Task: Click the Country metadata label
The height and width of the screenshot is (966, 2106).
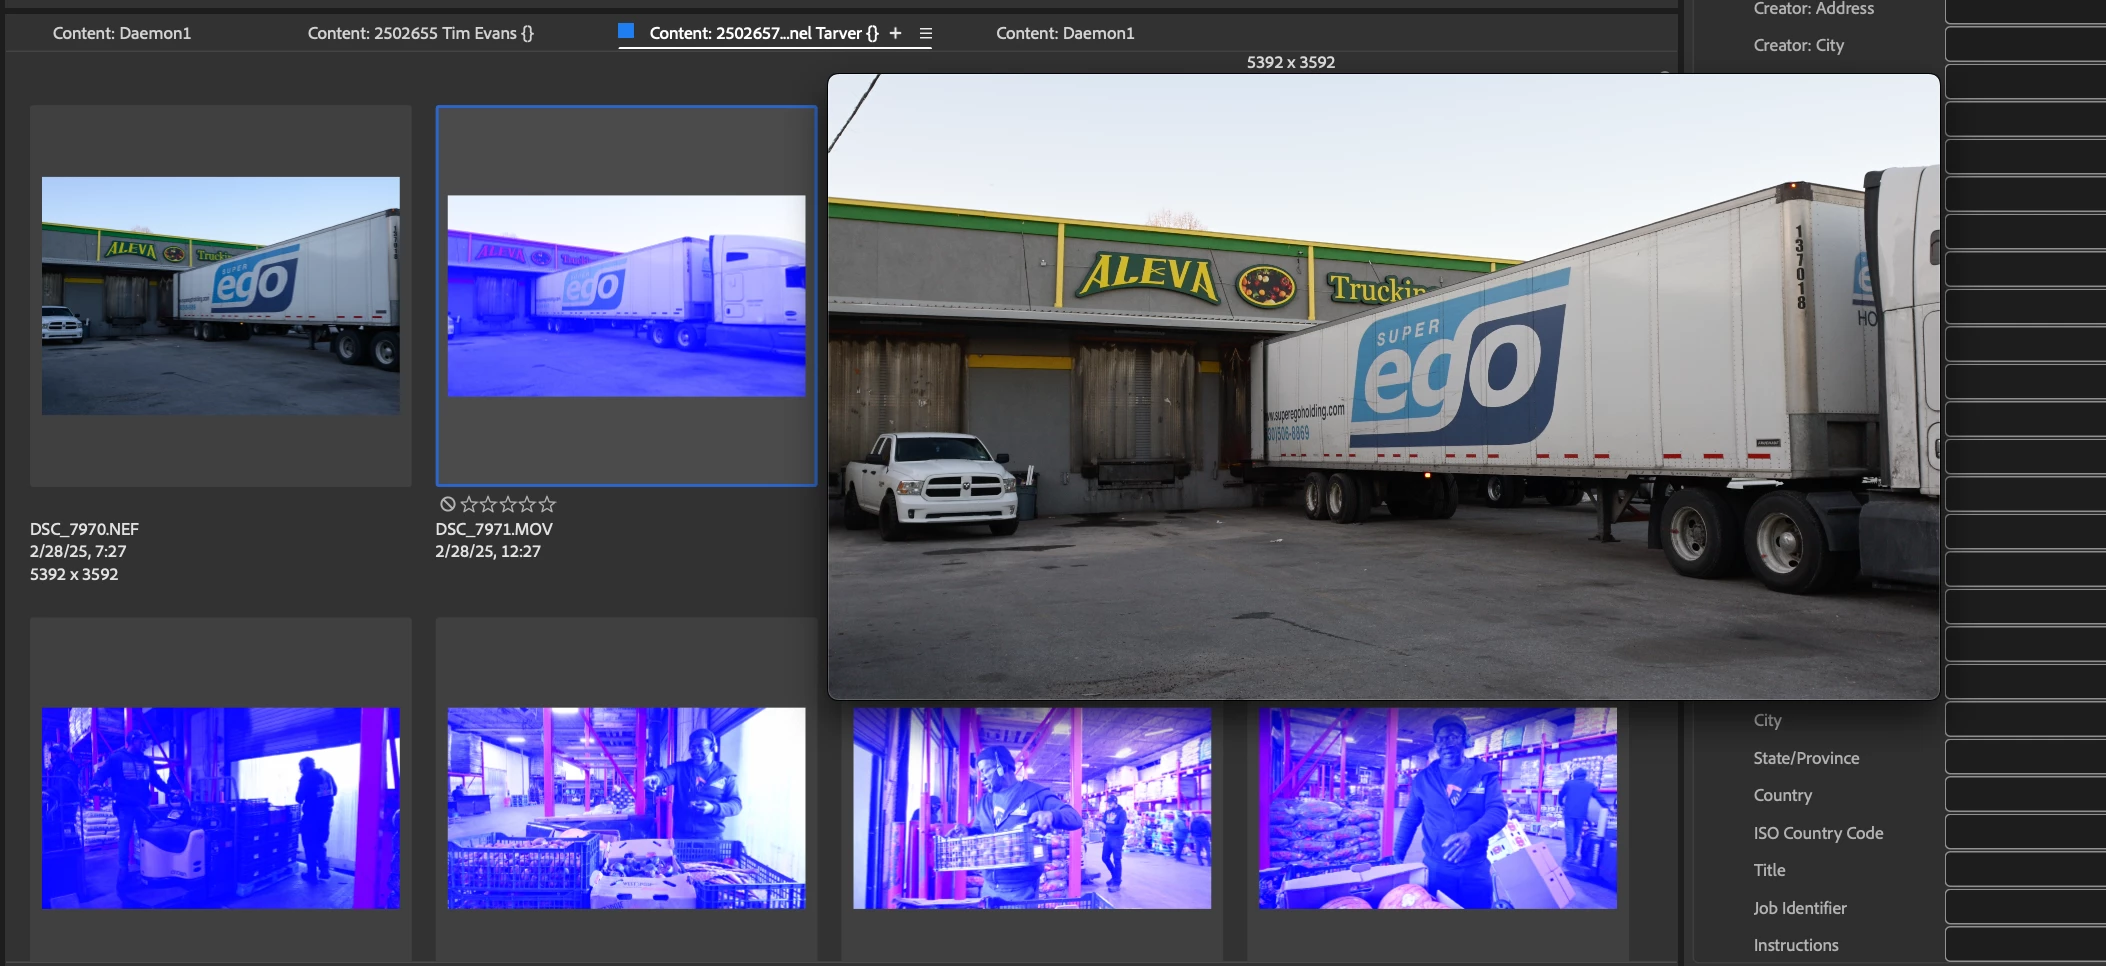Action: pyautogui.click(x=1782, y=795)
